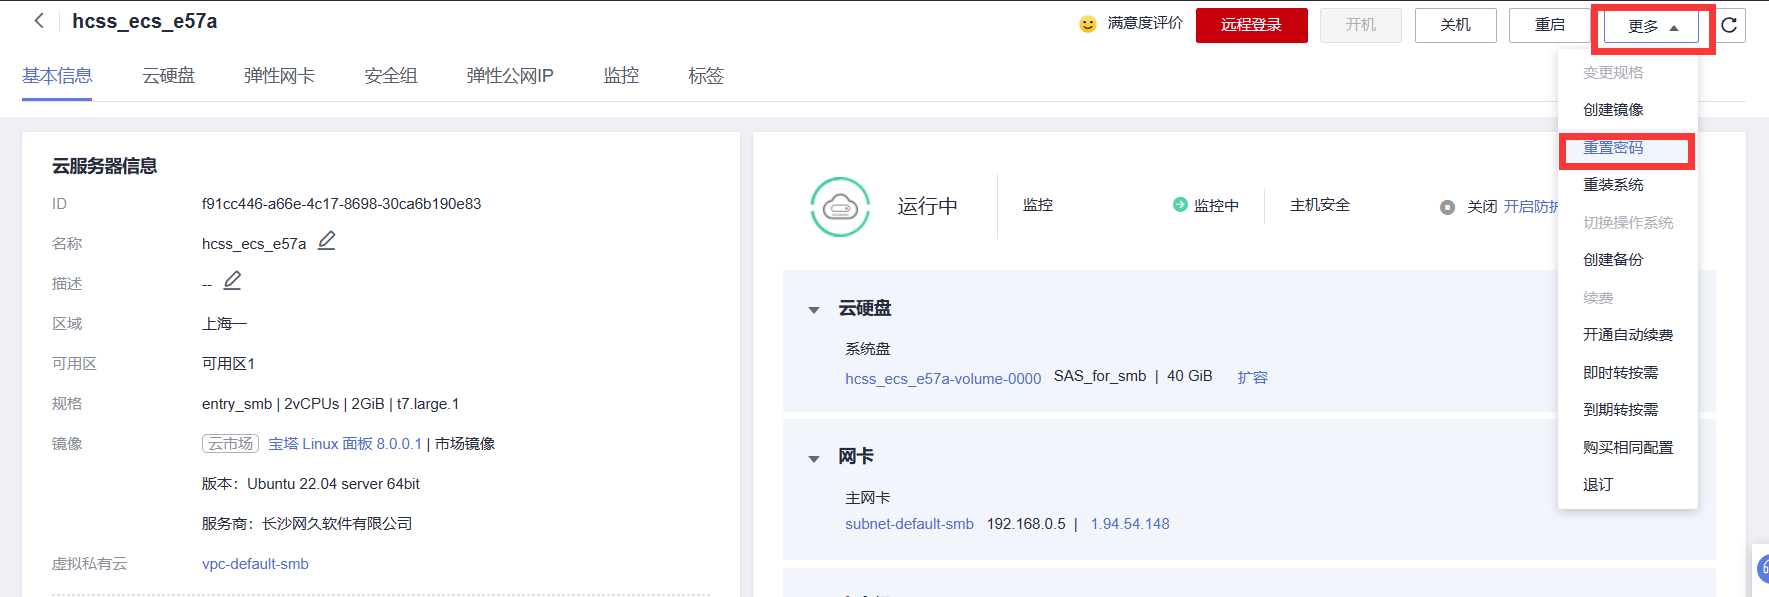This screenshot has width=1769, height=597.
Task: Click the 运行中 status text
Action: (928, 206)
